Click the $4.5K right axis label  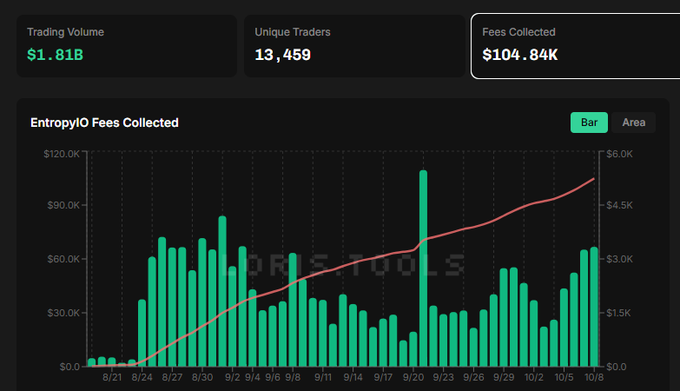[619, 205]
